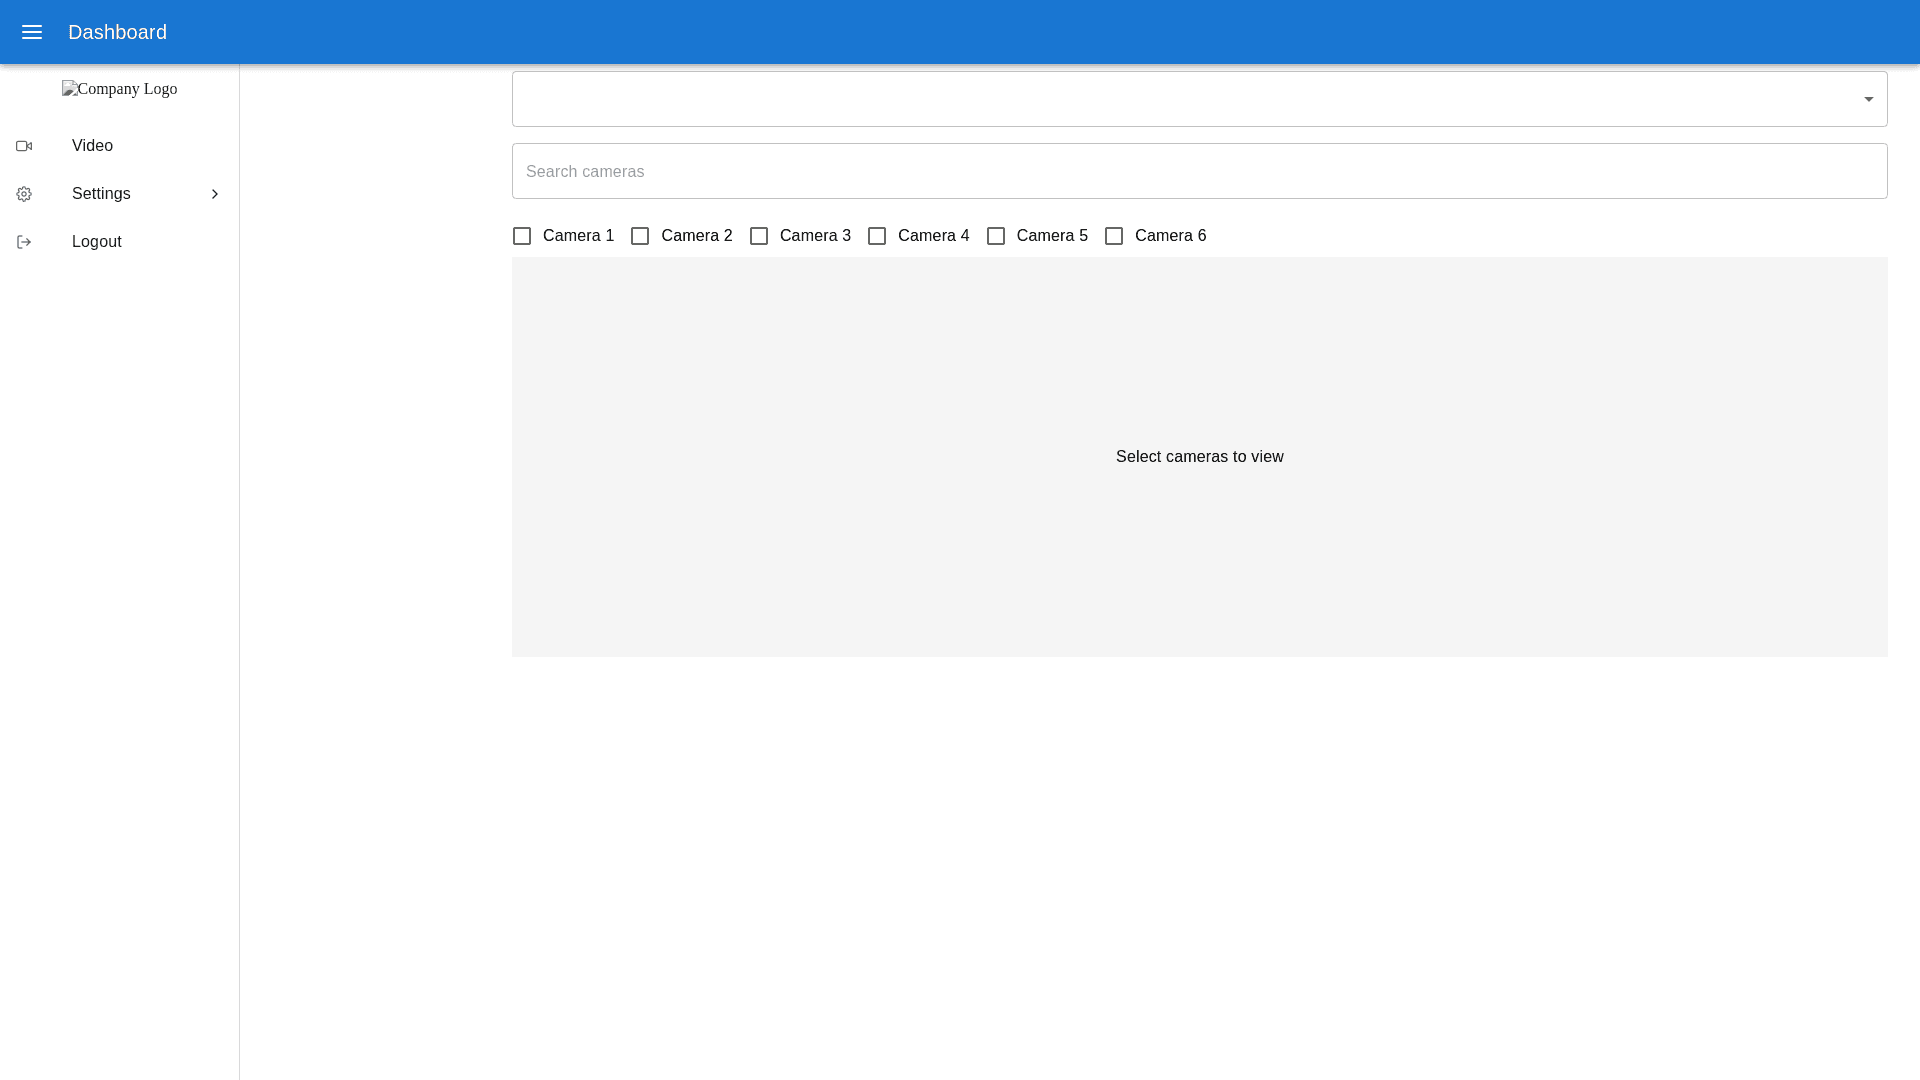Click the Dashboard title text
Screen dimensions: 1920x1080
117,32
